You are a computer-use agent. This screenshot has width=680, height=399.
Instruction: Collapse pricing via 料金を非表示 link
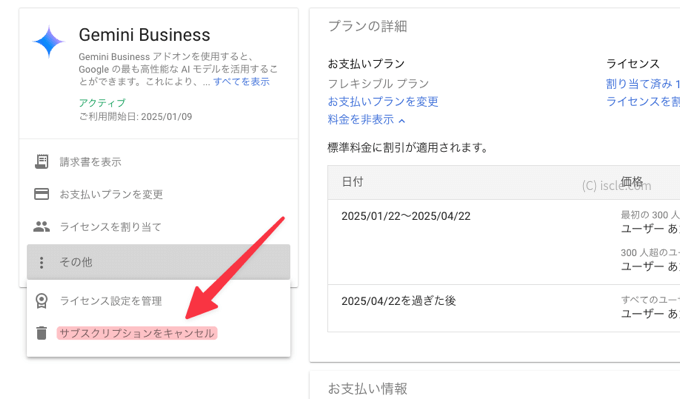(361, 120)
